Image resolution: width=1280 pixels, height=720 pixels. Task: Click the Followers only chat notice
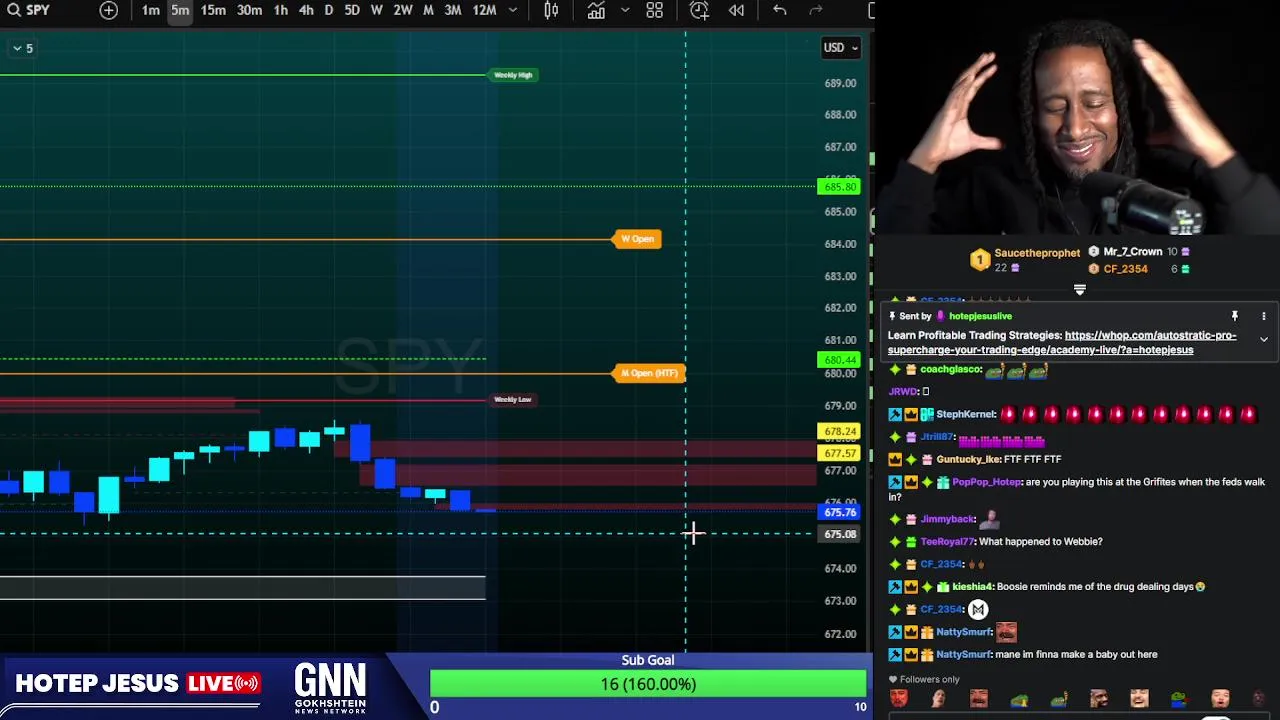tap(925, 680)
